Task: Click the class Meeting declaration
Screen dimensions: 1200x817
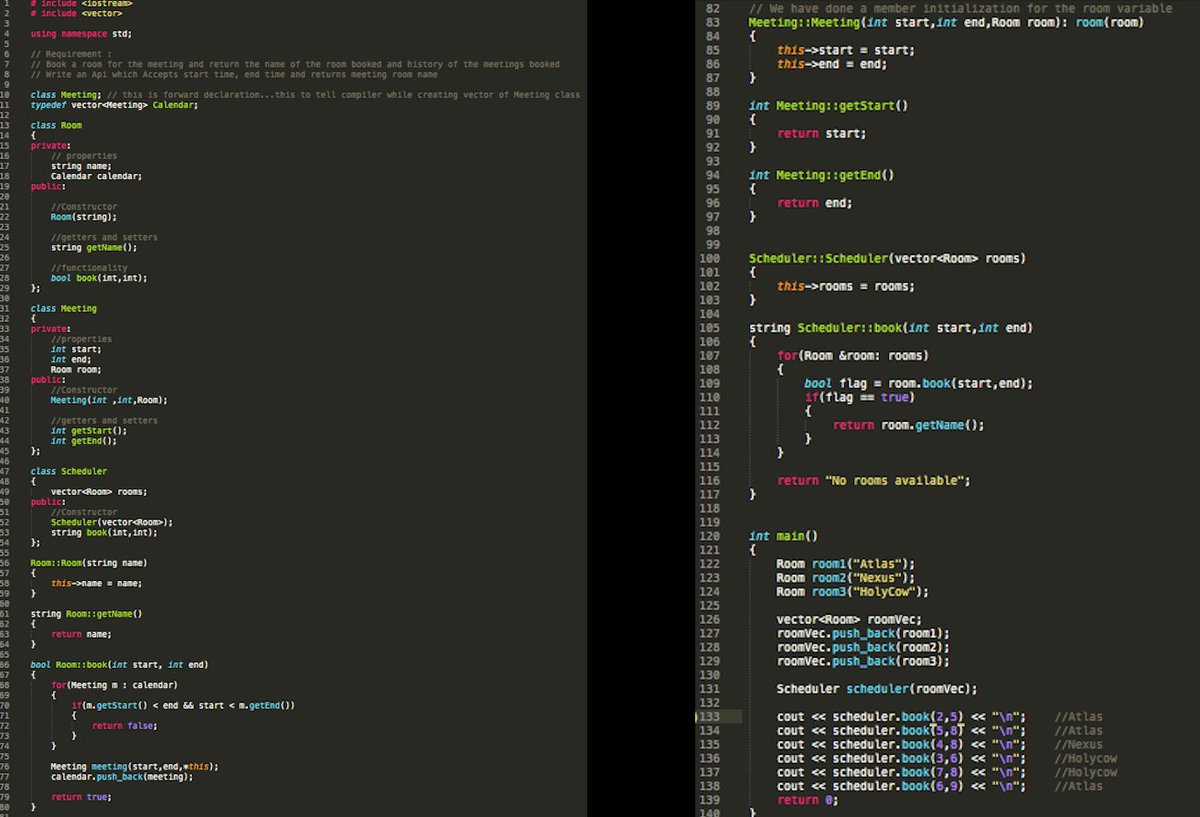Action: click(x=62, y=308)
